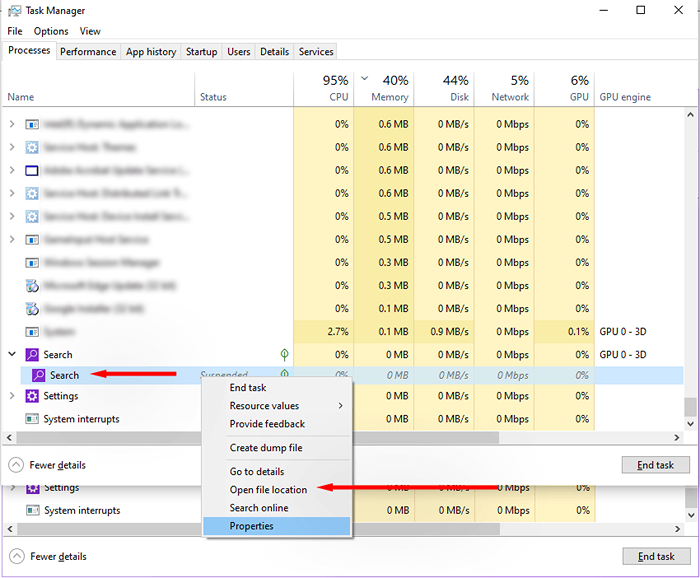Click the Search child process magnifier icon
The image size is (700, 578).
pyautogui.click(x=38, y=375)
